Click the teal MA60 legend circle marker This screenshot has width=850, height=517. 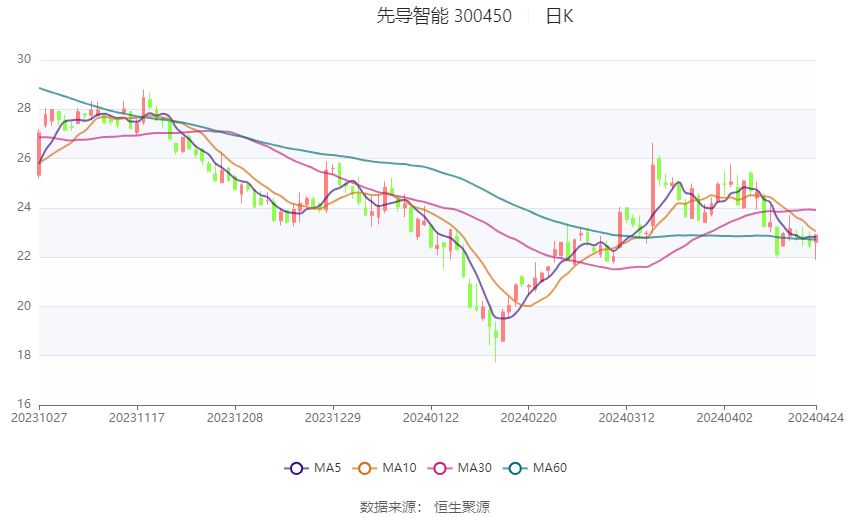pyautogui.click(x=514, y=467)
